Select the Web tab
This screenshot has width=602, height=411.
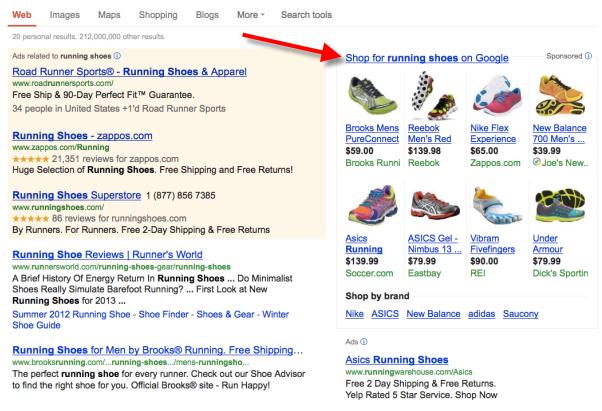[x=22, y=15]
